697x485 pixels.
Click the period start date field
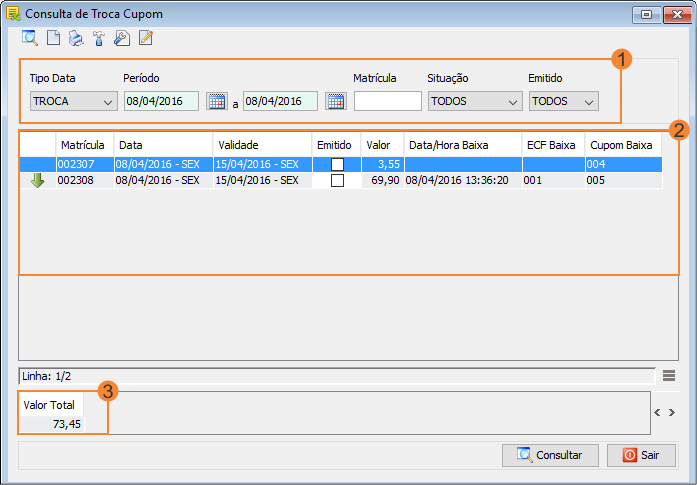point(161,101)
